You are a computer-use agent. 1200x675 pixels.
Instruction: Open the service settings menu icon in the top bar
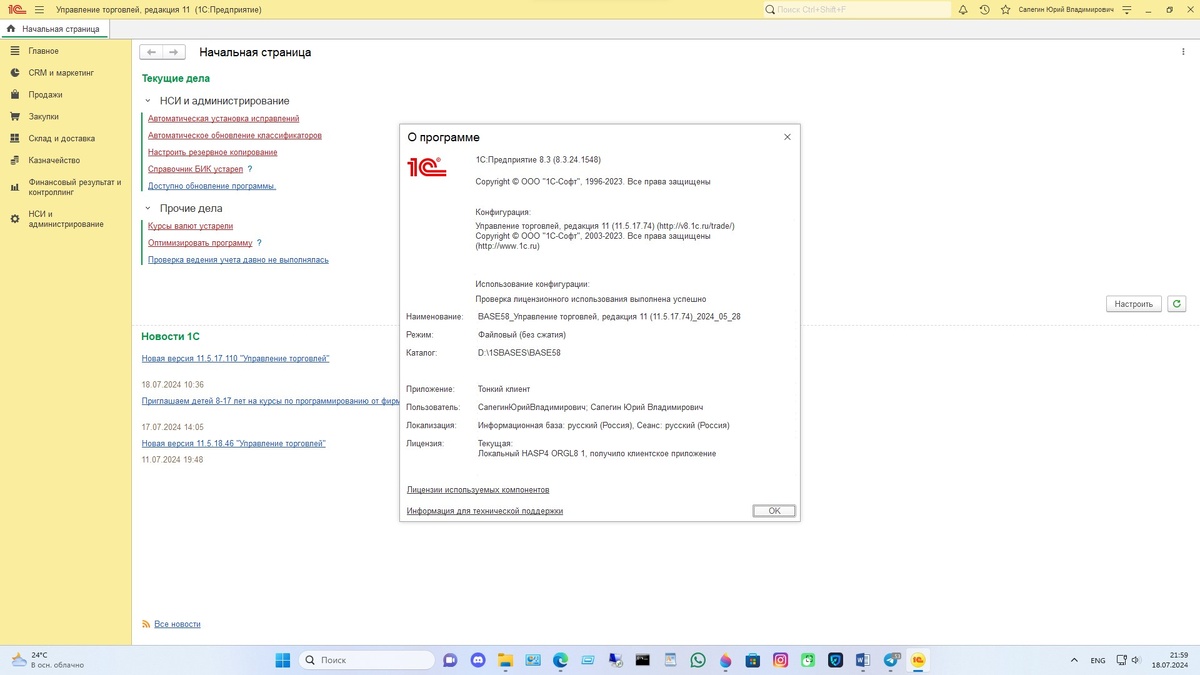[x=1126, y=9]
